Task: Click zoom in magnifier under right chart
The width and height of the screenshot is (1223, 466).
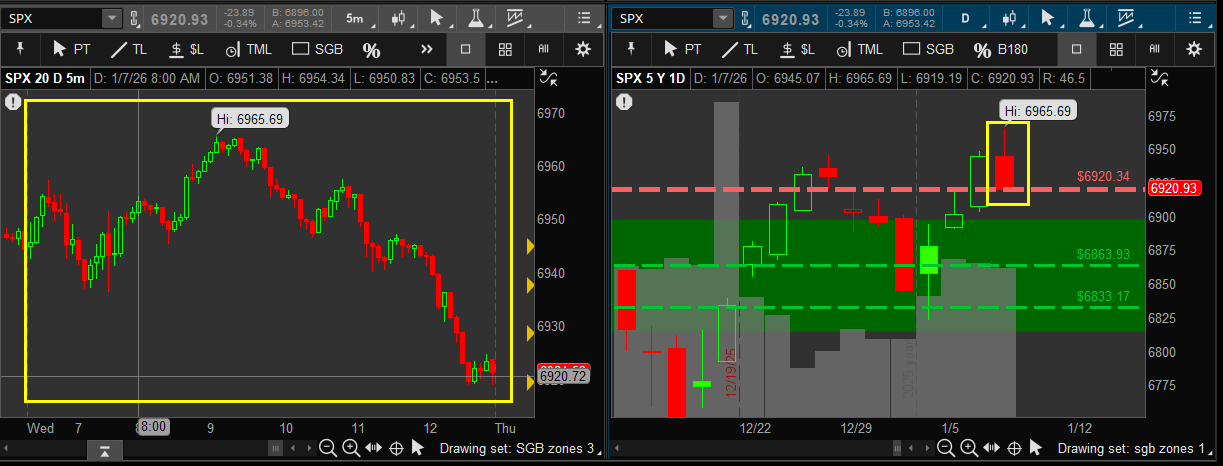Action: [x=961, y=449]
